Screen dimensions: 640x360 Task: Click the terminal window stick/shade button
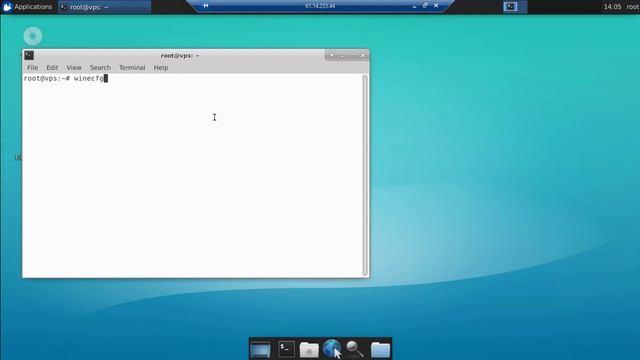(331, 55)
